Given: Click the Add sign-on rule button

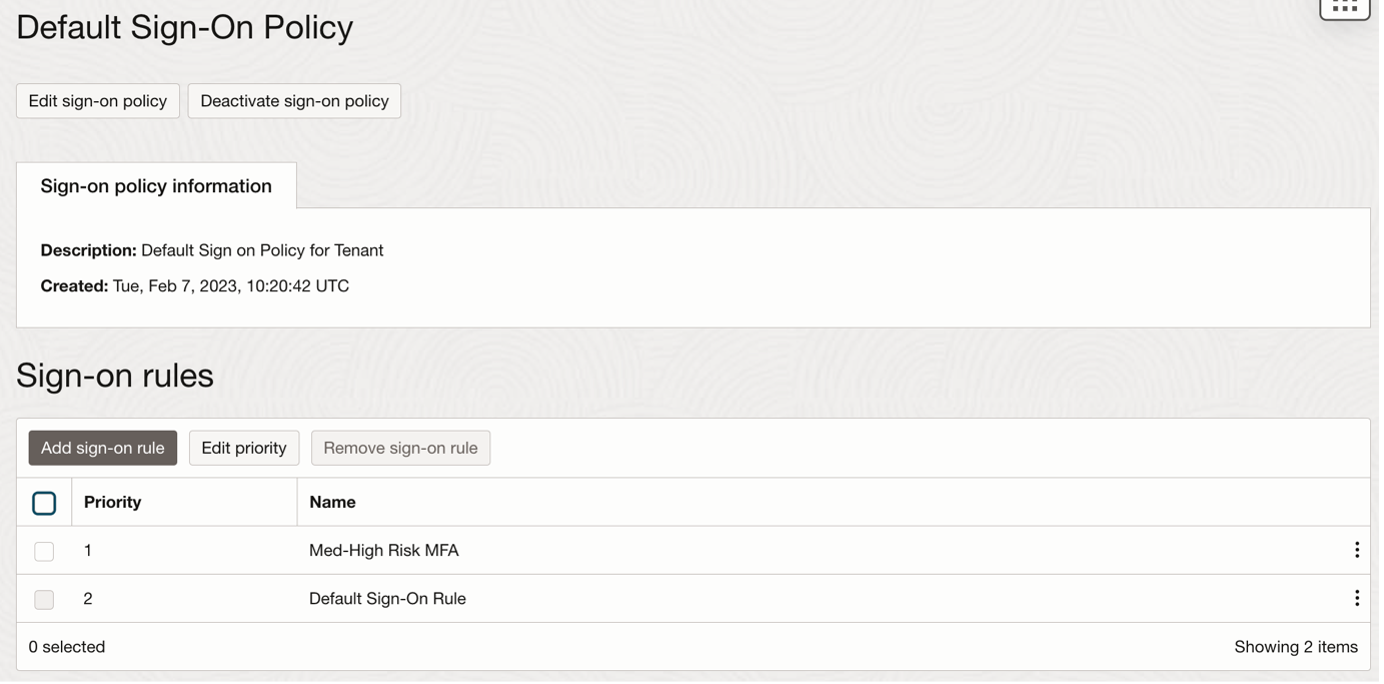Looking at the screenshot, I should pos(102,448).
